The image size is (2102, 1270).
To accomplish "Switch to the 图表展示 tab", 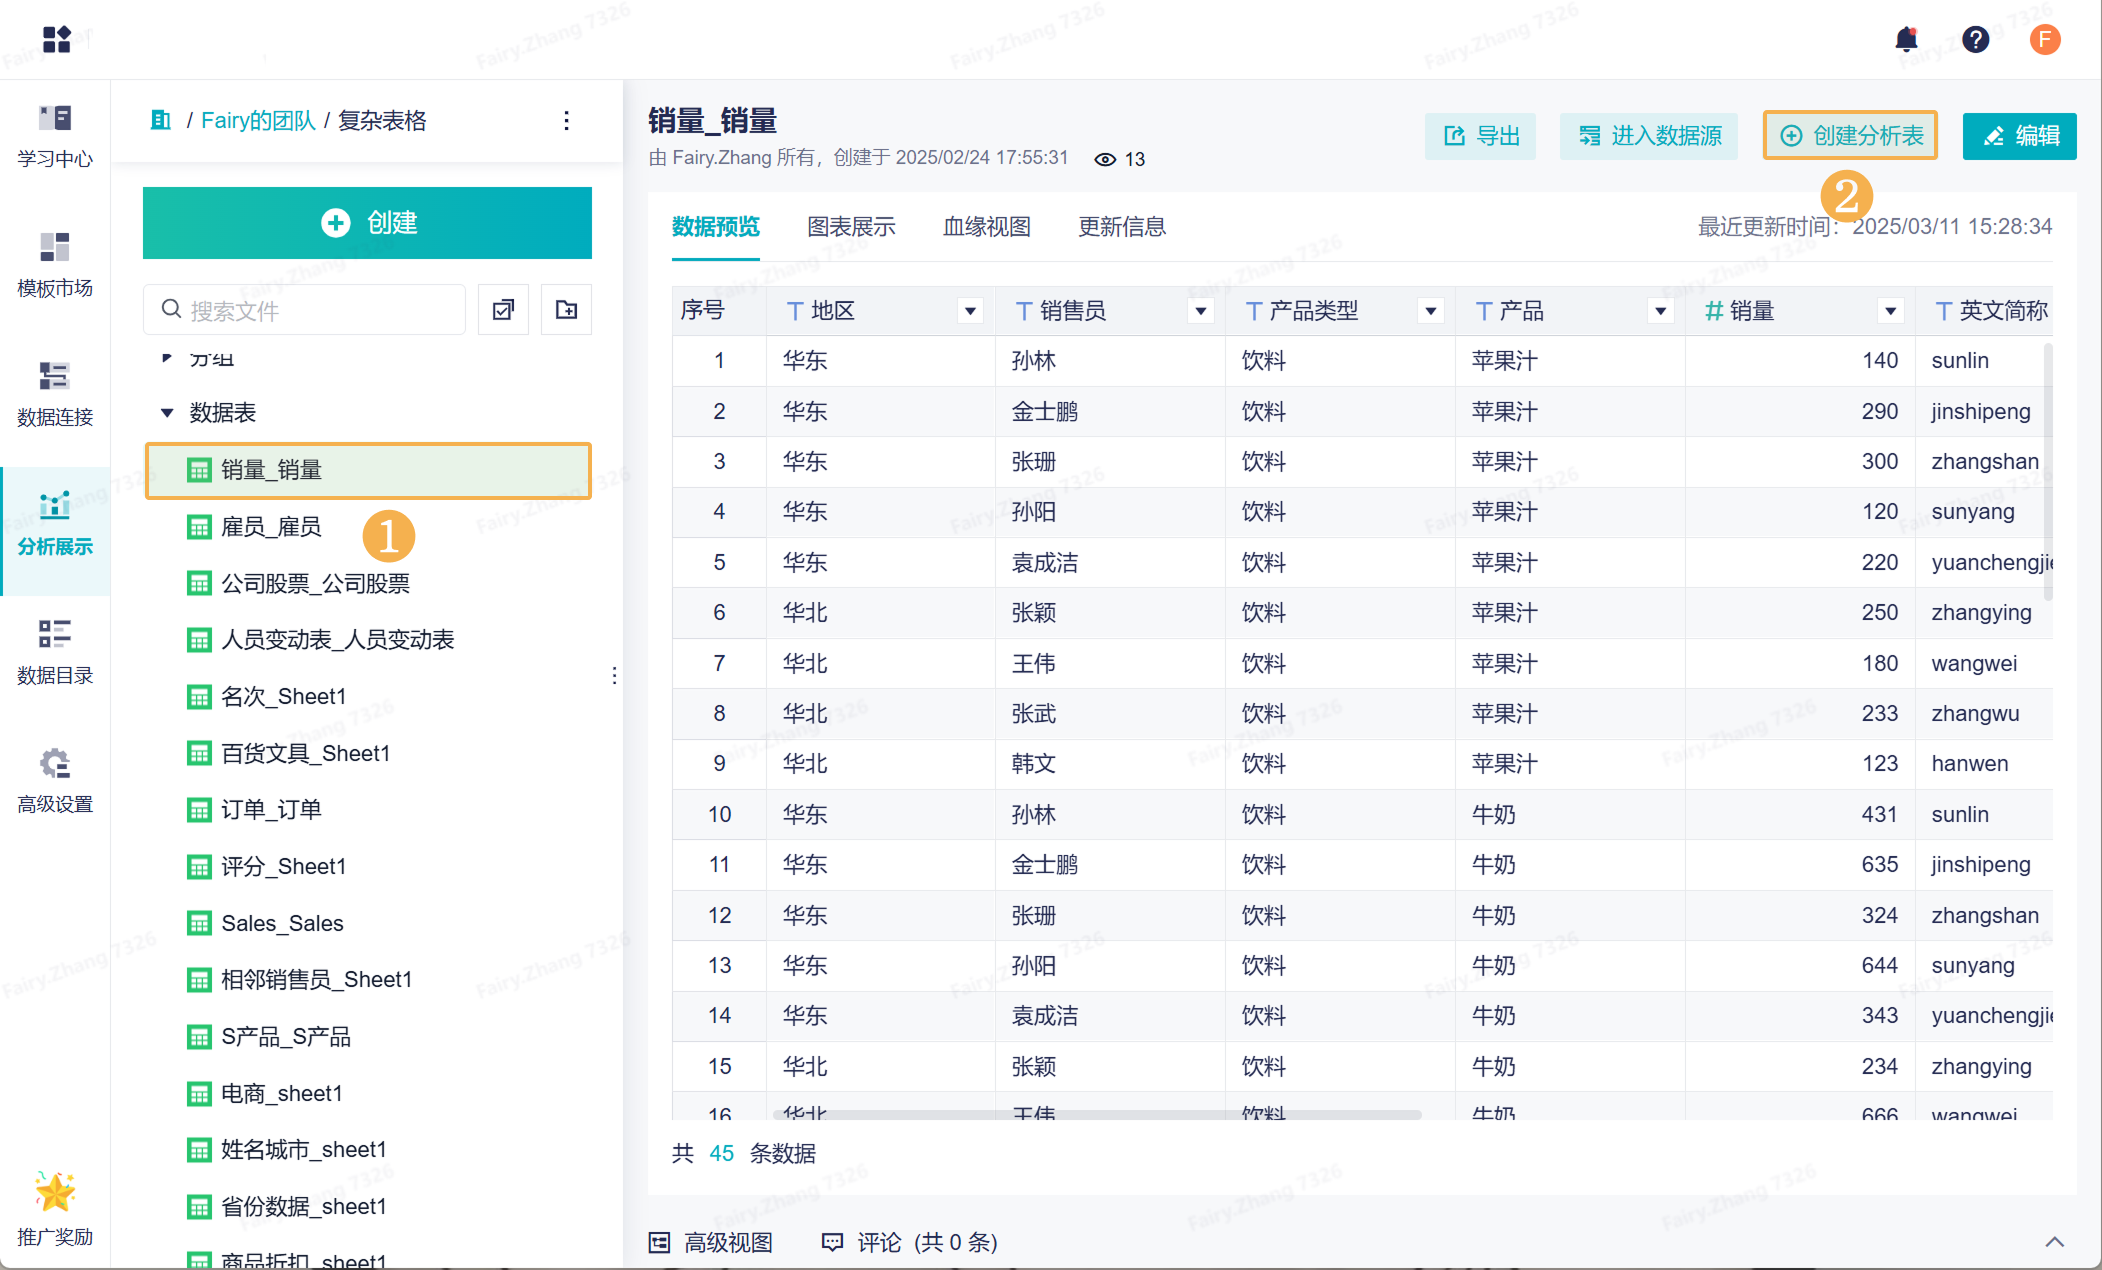I will pyautogui.click(x=851, y=227).
